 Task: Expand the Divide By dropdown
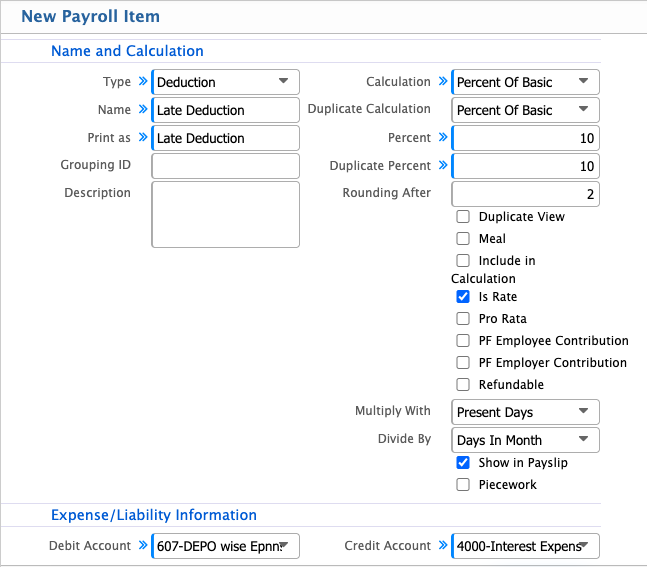tap(525, 440)
